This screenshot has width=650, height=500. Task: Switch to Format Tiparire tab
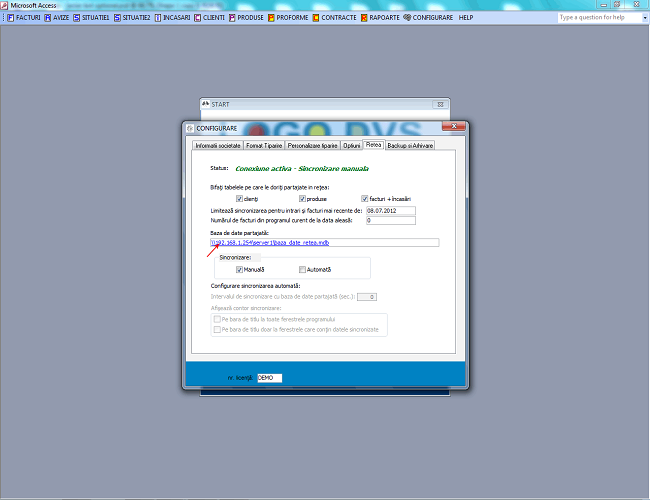point(264,146)
